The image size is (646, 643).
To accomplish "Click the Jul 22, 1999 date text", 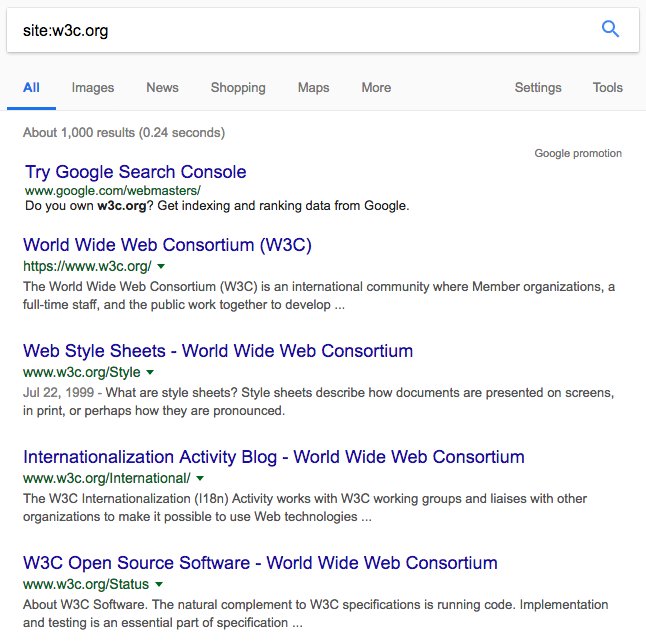I will pos(59,392).
